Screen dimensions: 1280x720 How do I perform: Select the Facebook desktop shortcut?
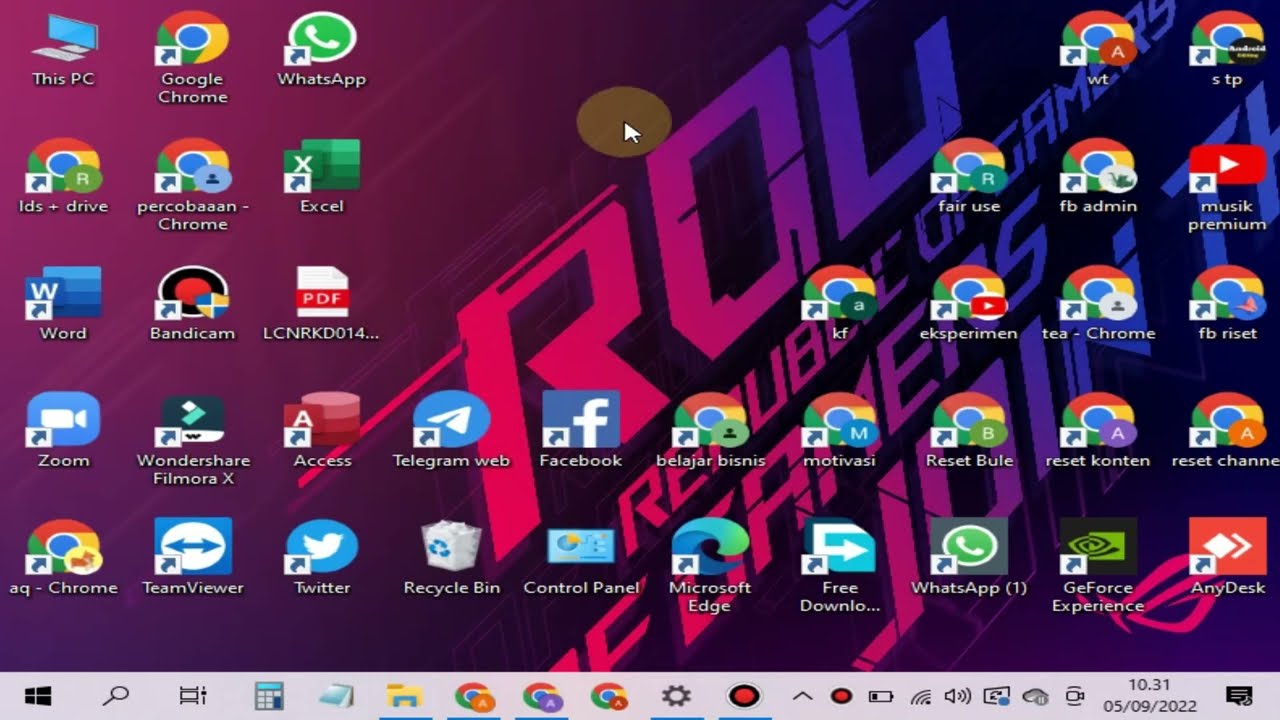[580, 431]
